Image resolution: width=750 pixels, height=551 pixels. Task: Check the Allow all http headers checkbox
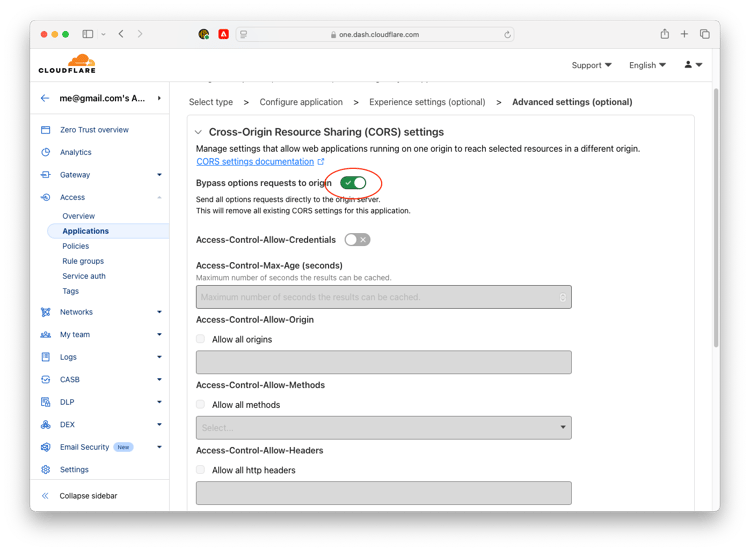200,470
